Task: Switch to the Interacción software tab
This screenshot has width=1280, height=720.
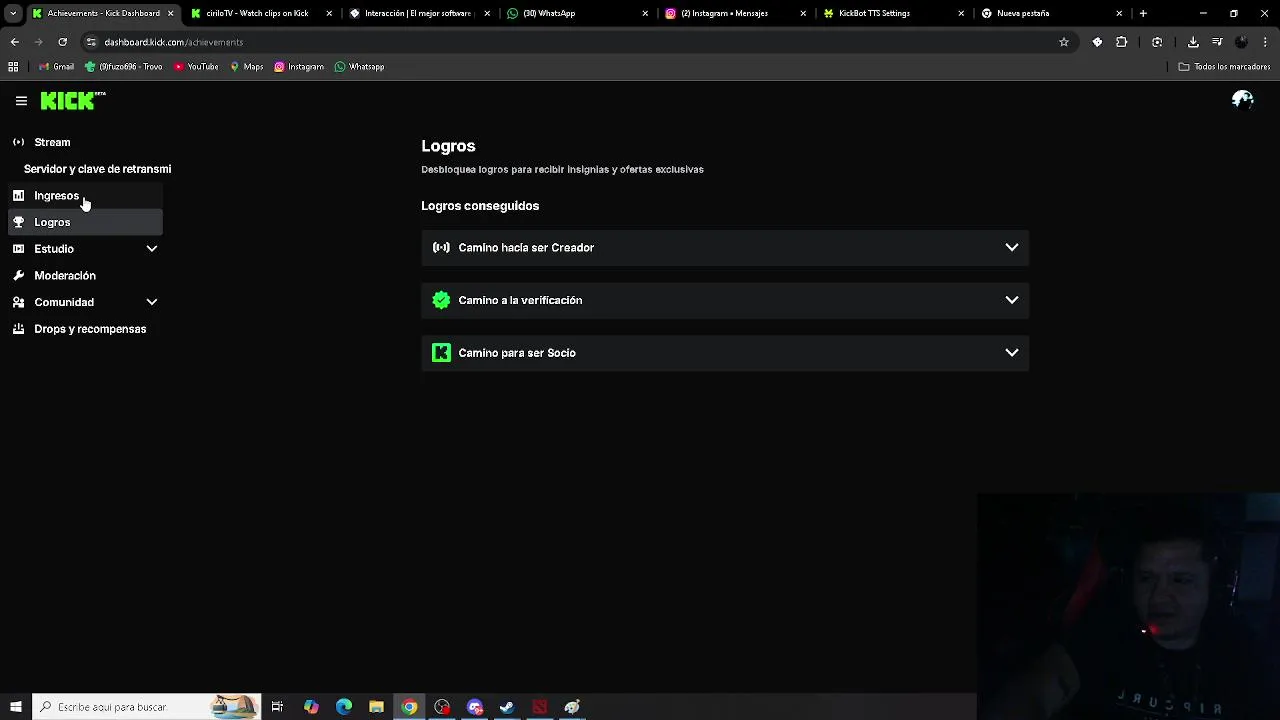Action: (417, 13)
